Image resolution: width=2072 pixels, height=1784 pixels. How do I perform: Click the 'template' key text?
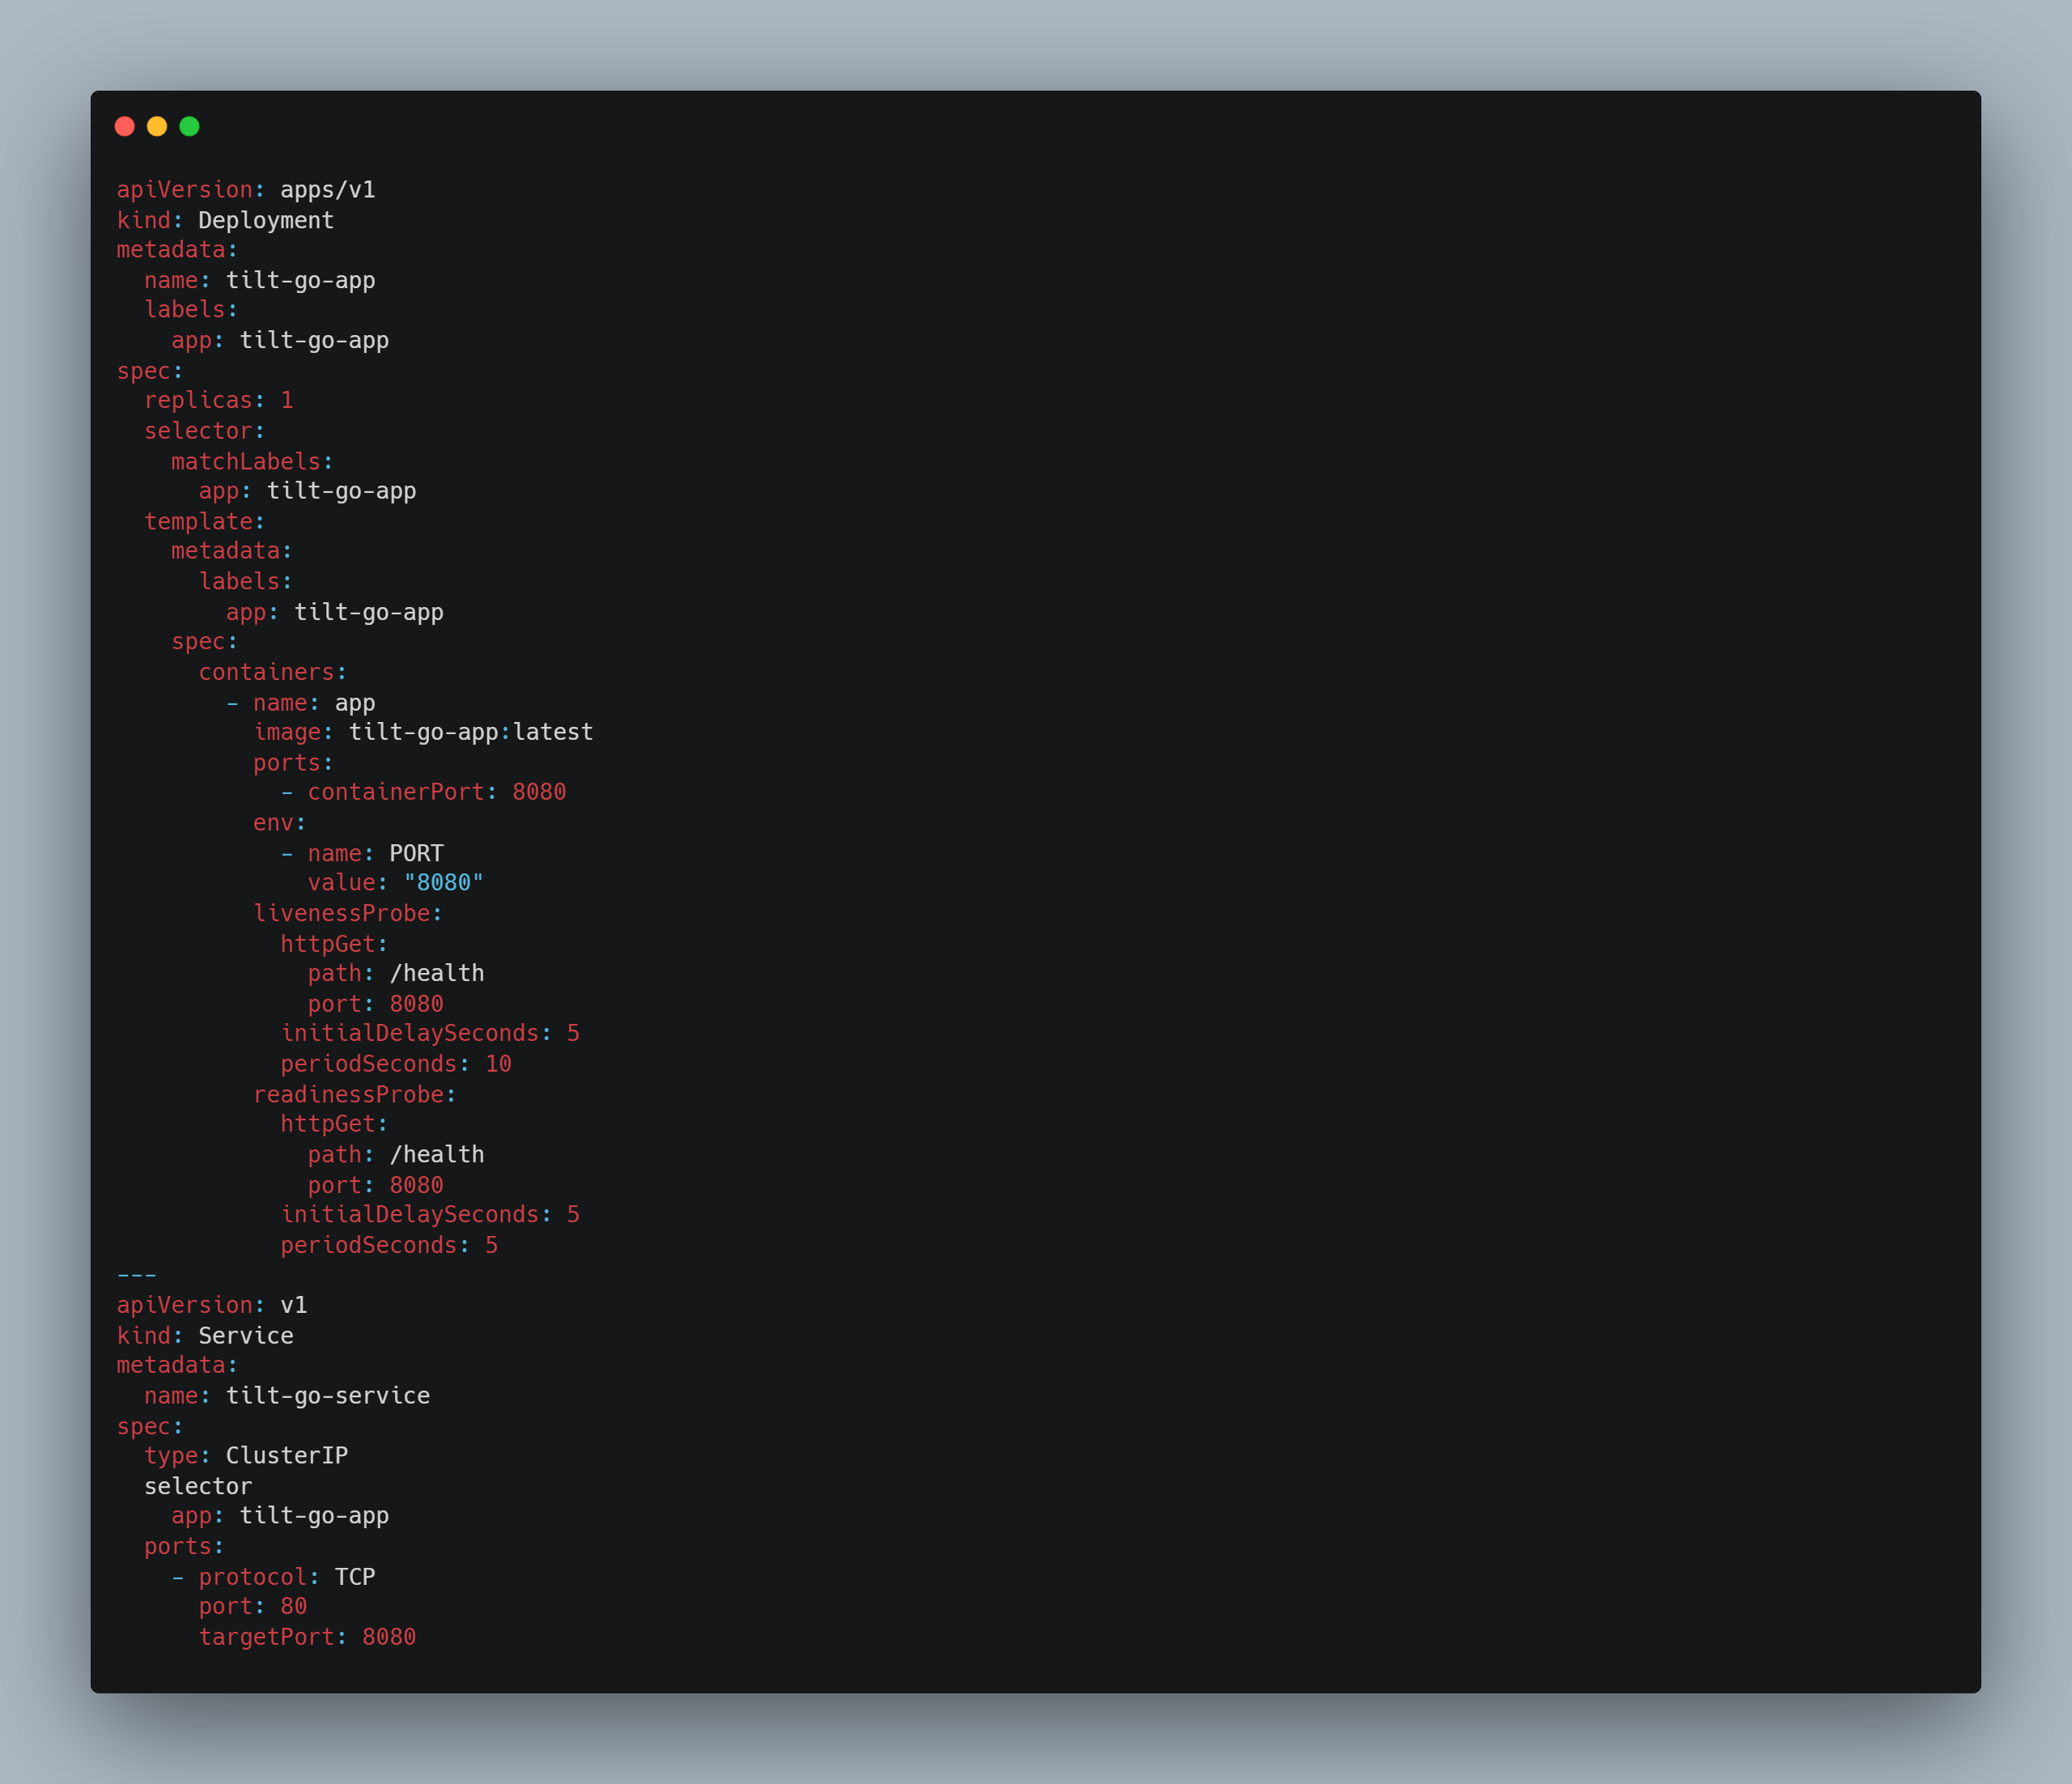(x=197, y=521)
